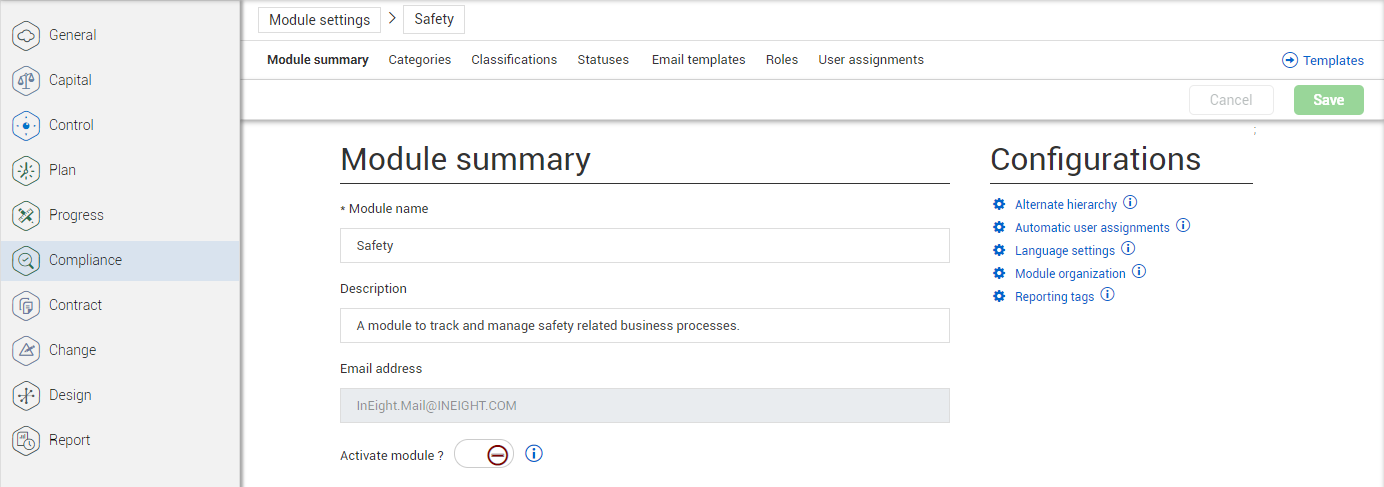Click the Plan module icon

(26, 171)
